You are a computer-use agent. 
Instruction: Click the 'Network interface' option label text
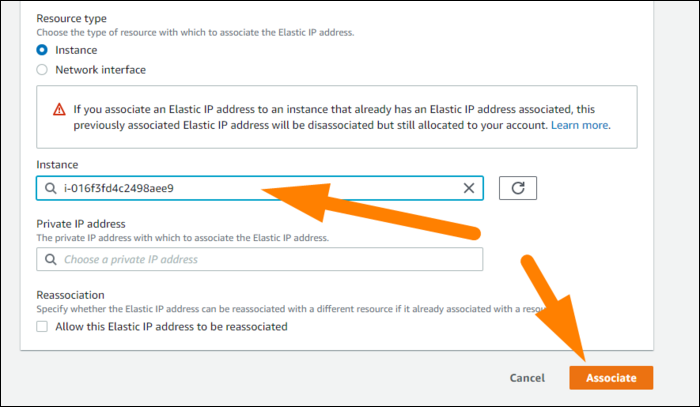tap(103, 70)
